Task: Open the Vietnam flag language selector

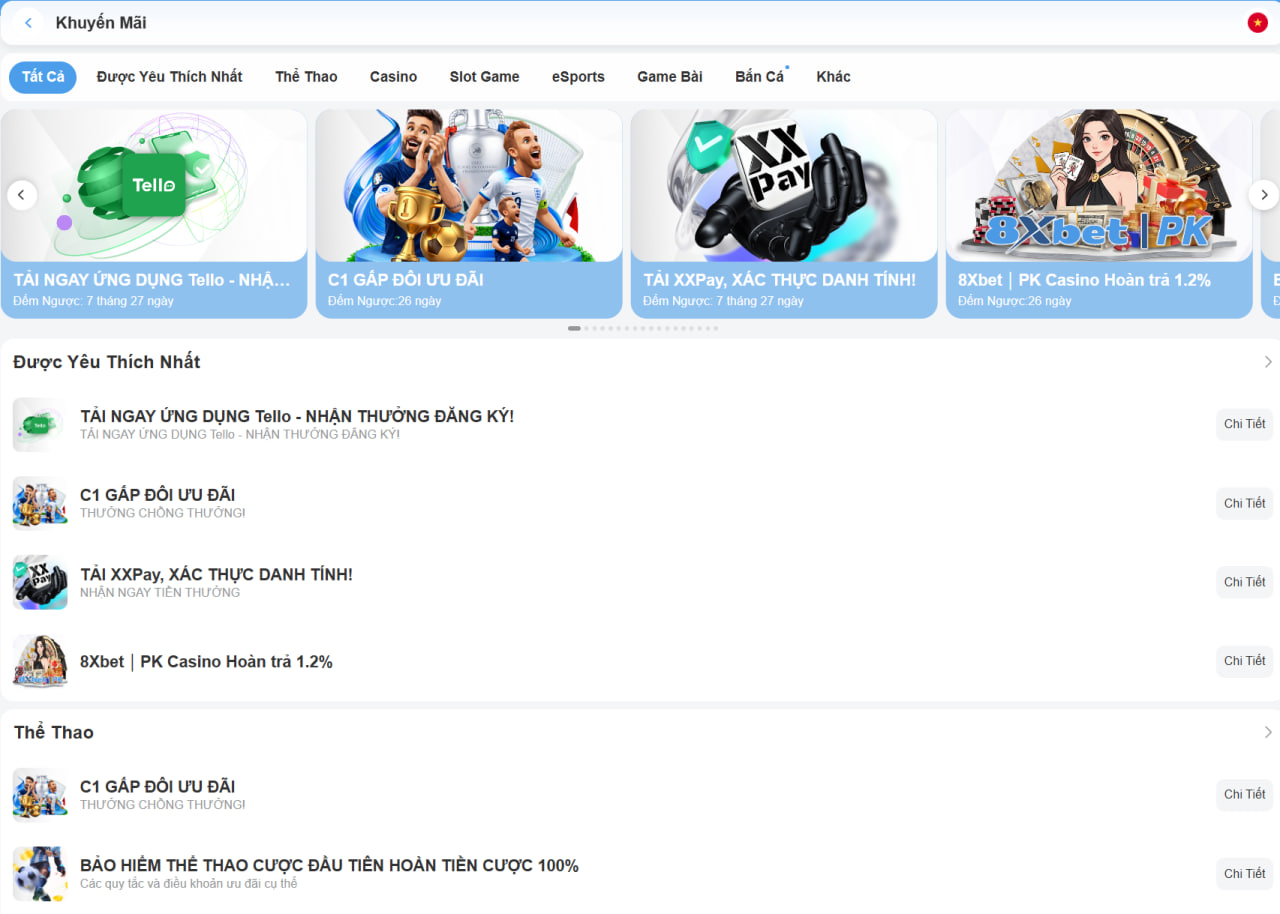Action: pyautogui.click(x=1257, y=23)
